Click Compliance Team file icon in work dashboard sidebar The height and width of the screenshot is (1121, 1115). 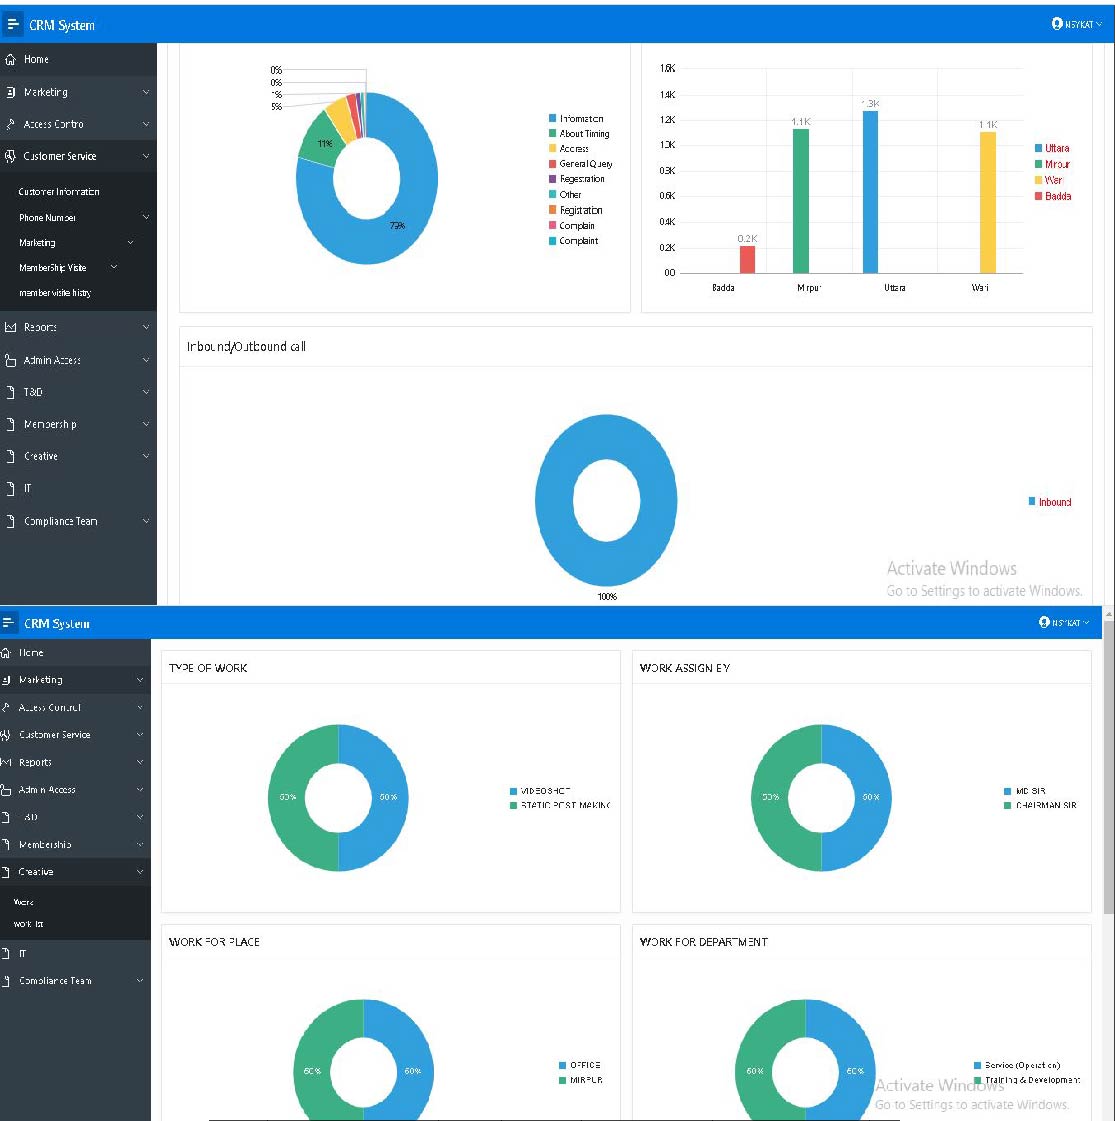6,981
